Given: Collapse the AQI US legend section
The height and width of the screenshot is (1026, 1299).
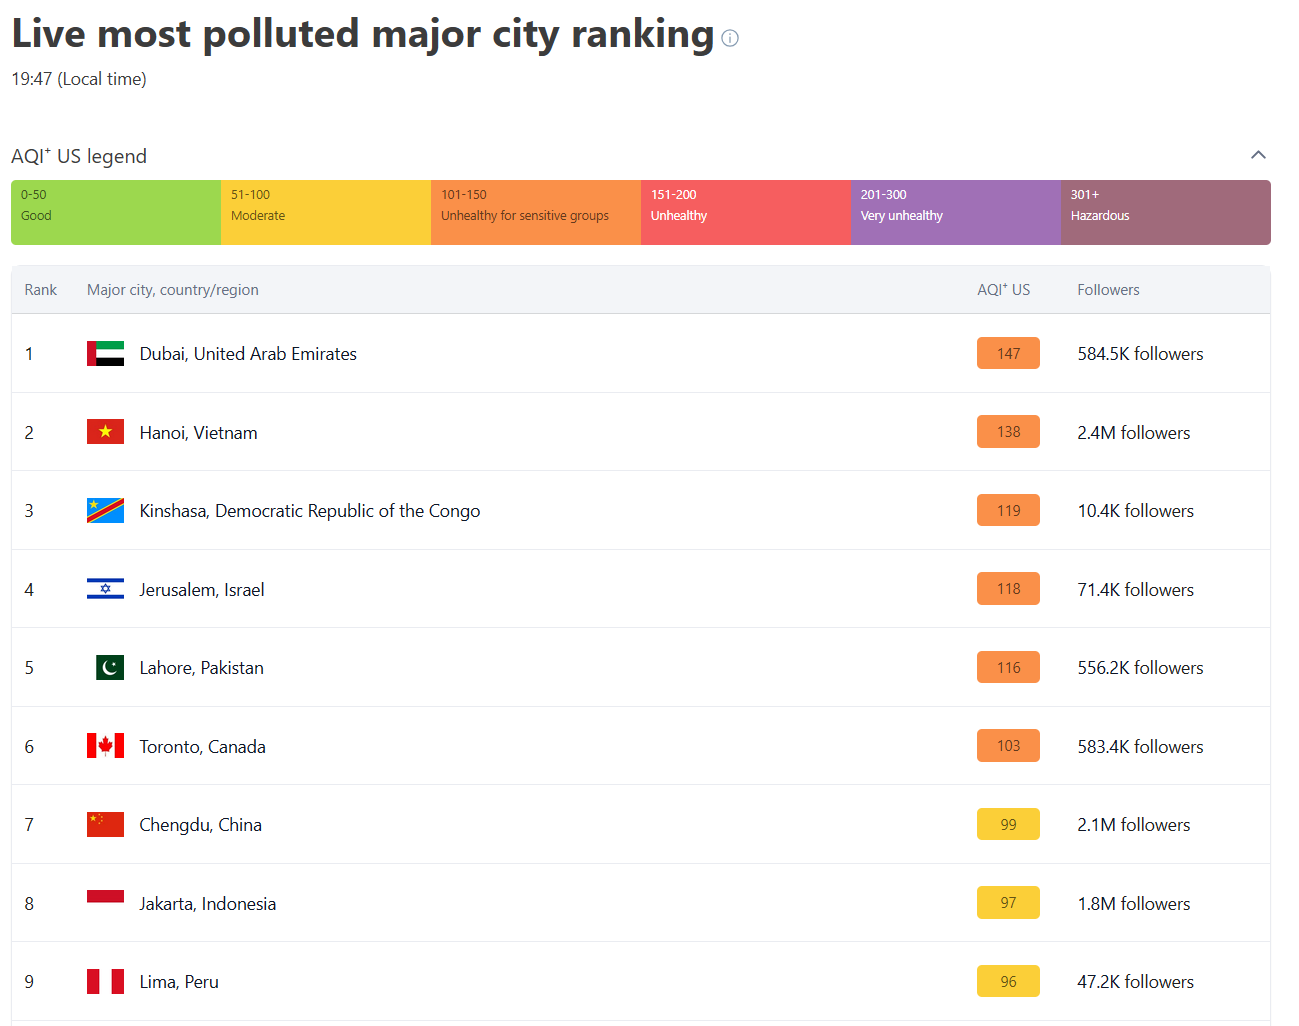Looking at the screenshot, I should 1258,155.
